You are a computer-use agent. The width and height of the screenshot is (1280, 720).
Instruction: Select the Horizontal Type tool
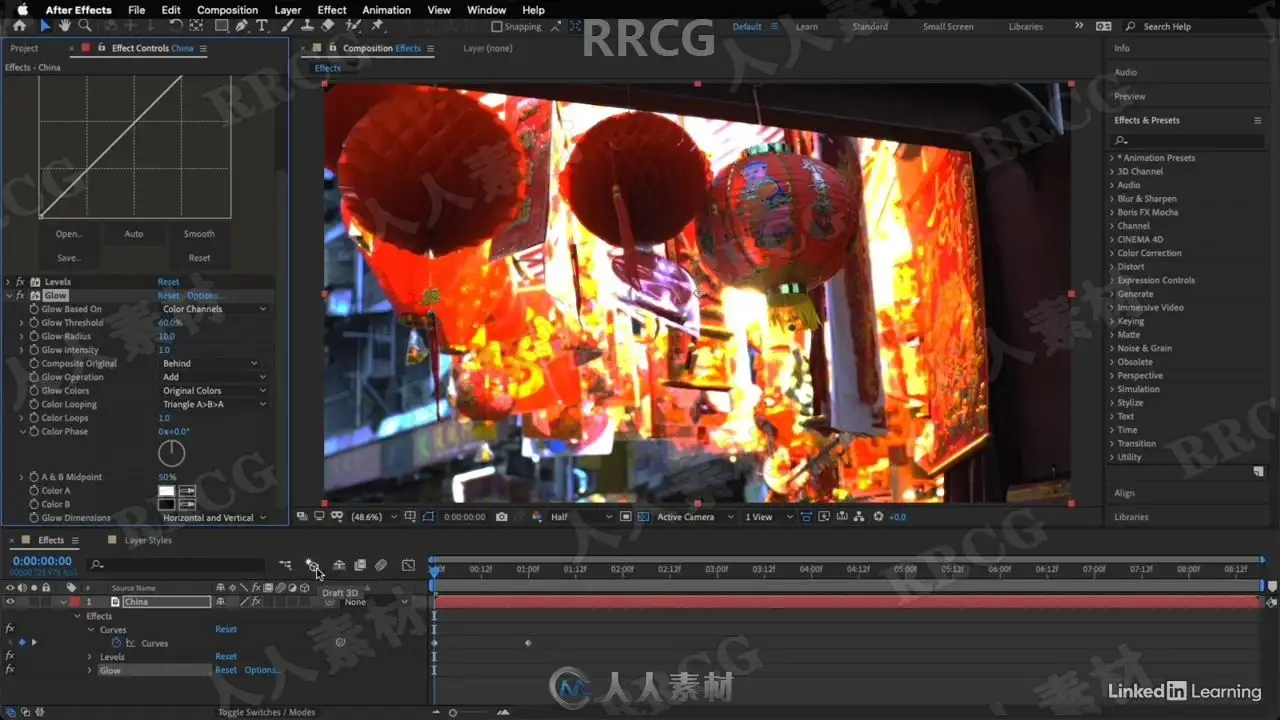262,26
